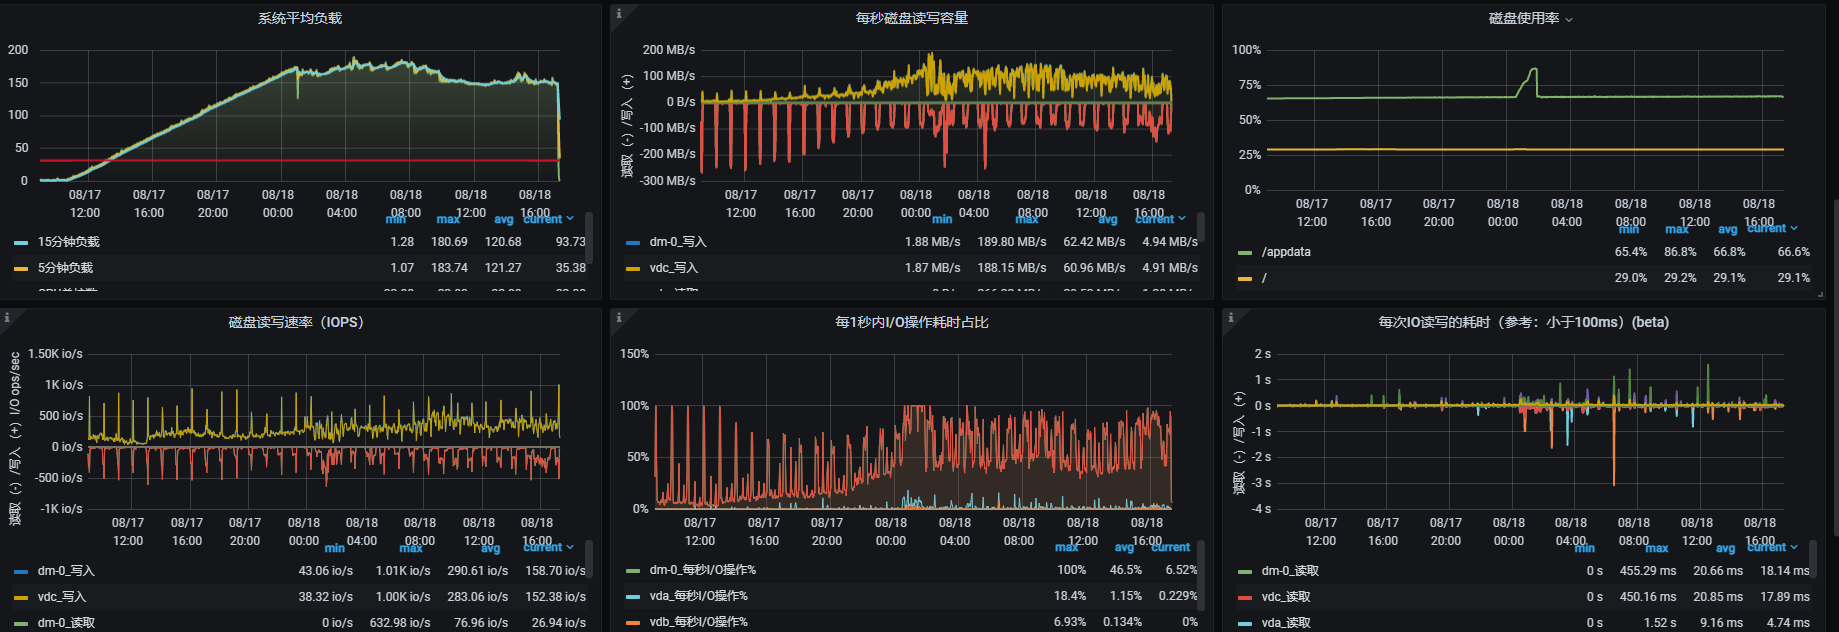Click the /appdata legend color icon
The width and height of the screenshot is (1839, 632).
tap(1245, 252)
